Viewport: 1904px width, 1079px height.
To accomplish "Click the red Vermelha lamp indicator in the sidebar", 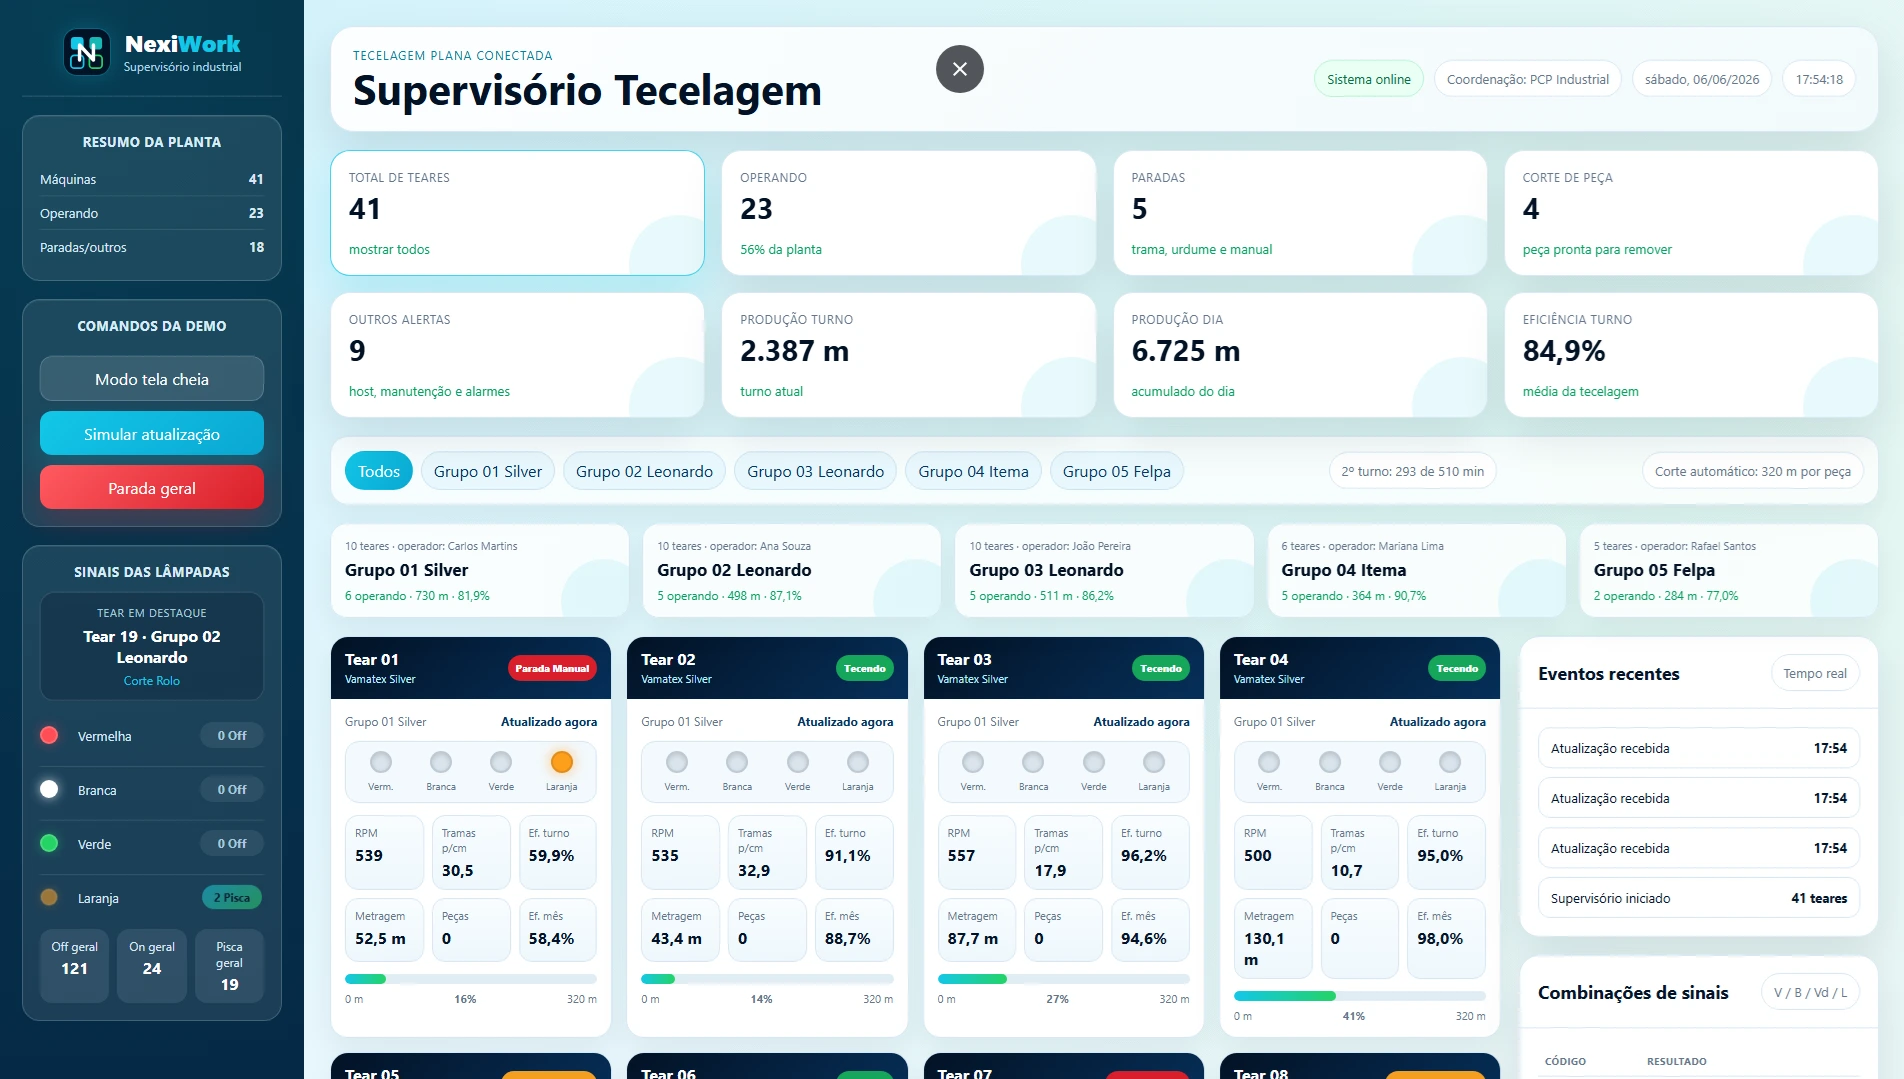I will [49, 735].
